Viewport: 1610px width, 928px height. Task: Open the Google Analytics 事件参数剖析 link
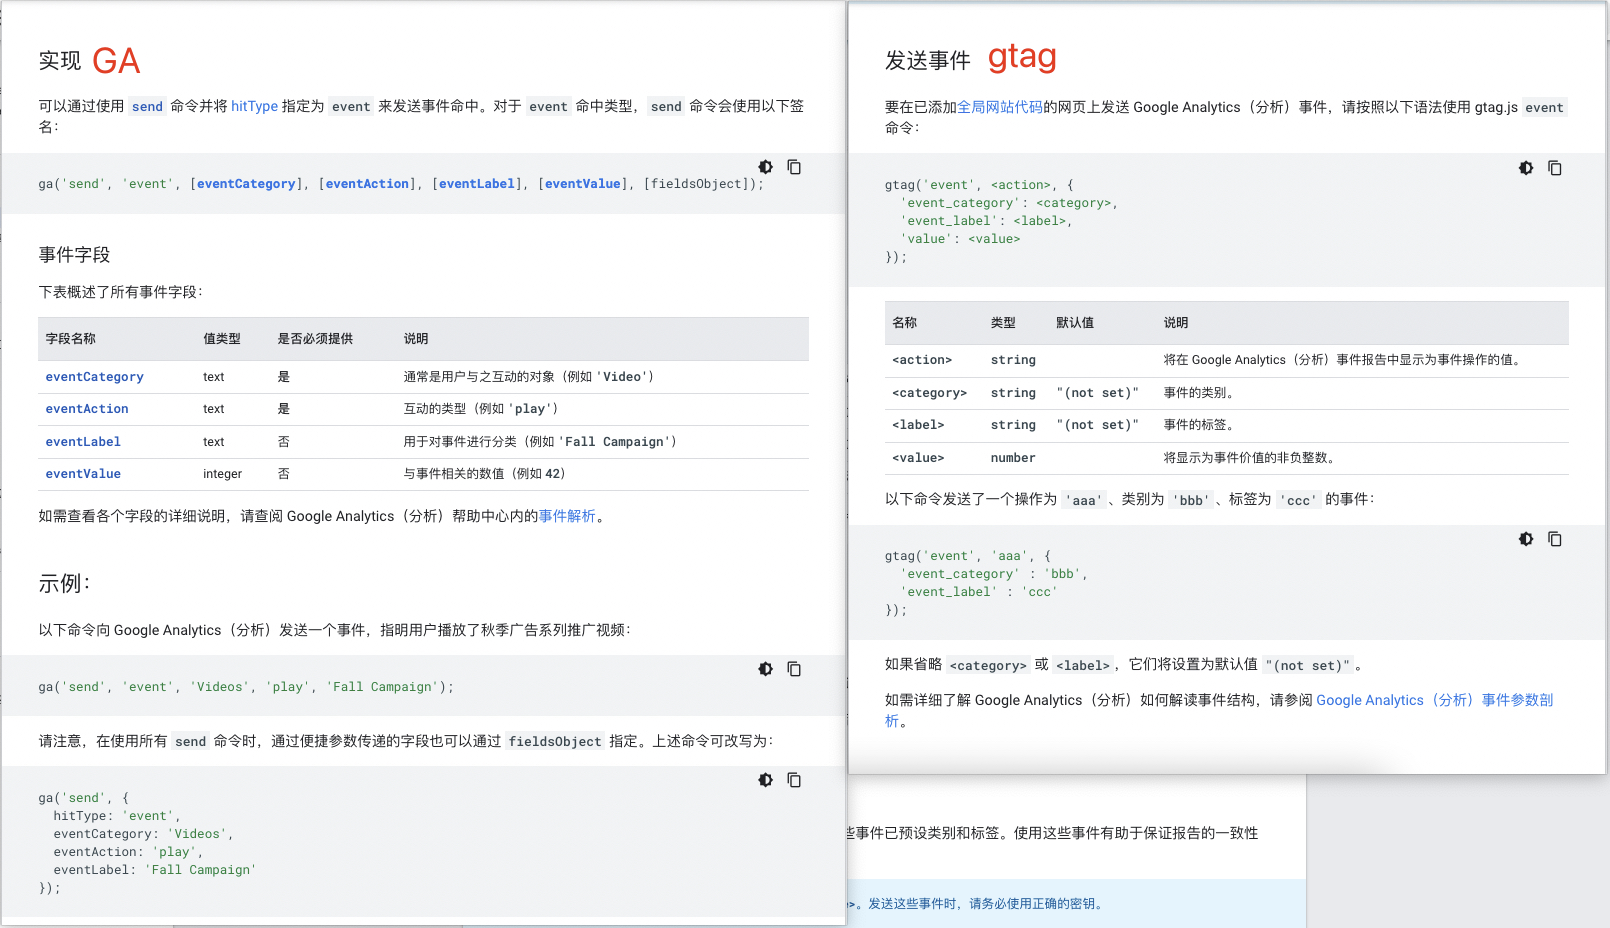pyautogui.click(x=1433, y=700)
